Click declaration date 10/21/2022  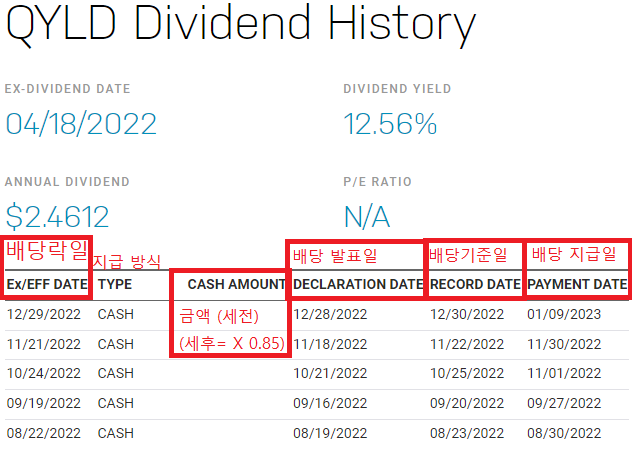[330, 373]
